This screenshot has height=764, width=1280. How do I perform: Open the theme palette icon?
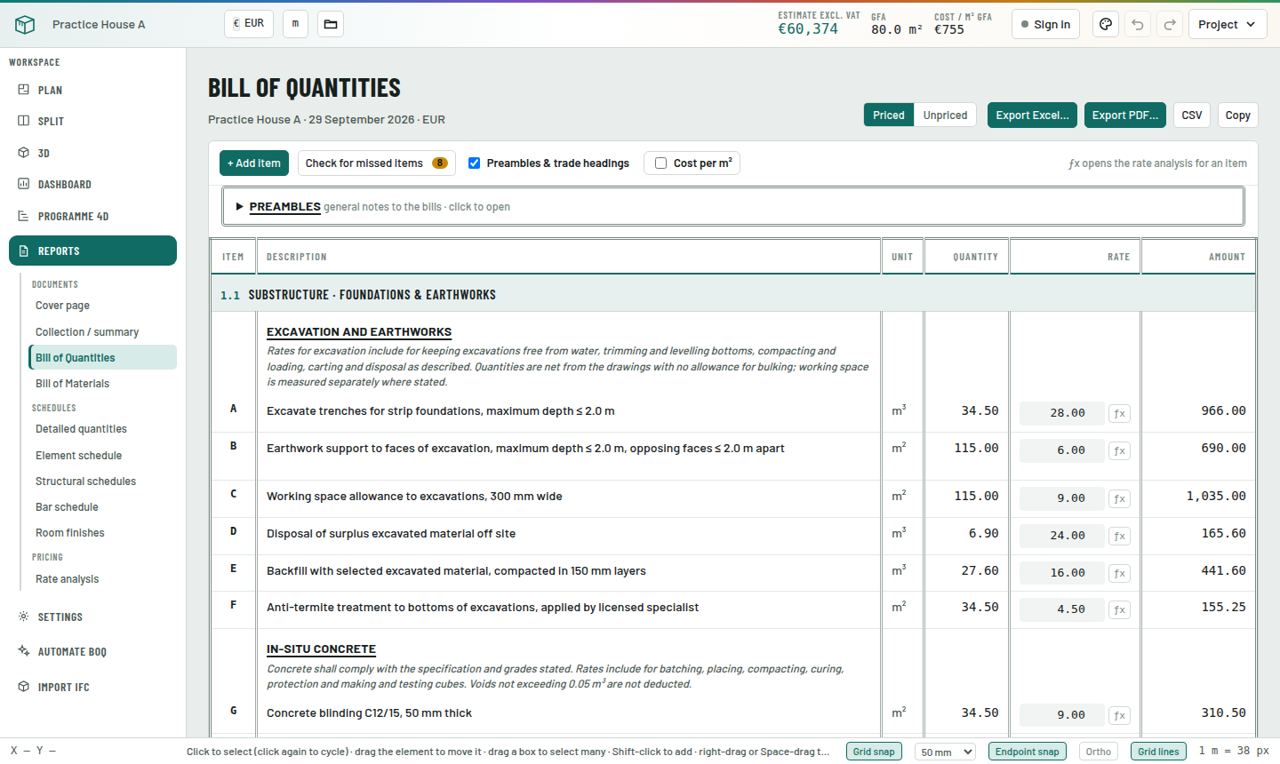pos(1105,24)
